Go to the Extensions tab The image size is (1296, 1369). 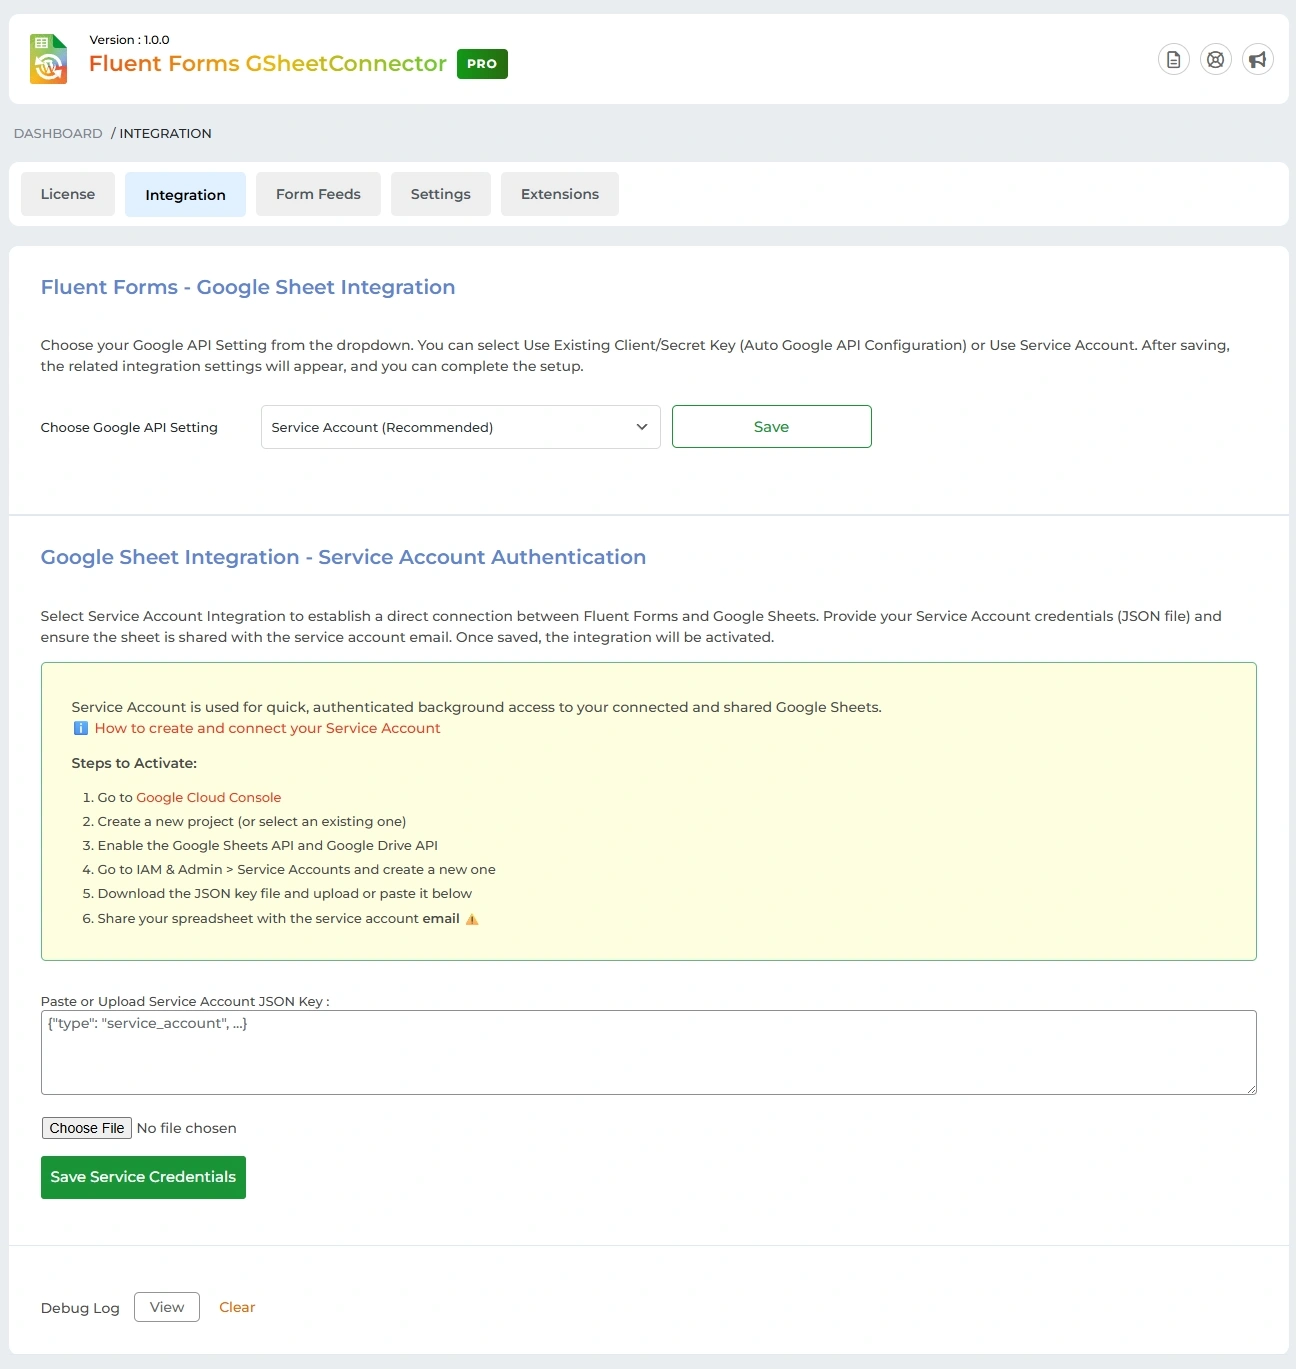(560, 194)
